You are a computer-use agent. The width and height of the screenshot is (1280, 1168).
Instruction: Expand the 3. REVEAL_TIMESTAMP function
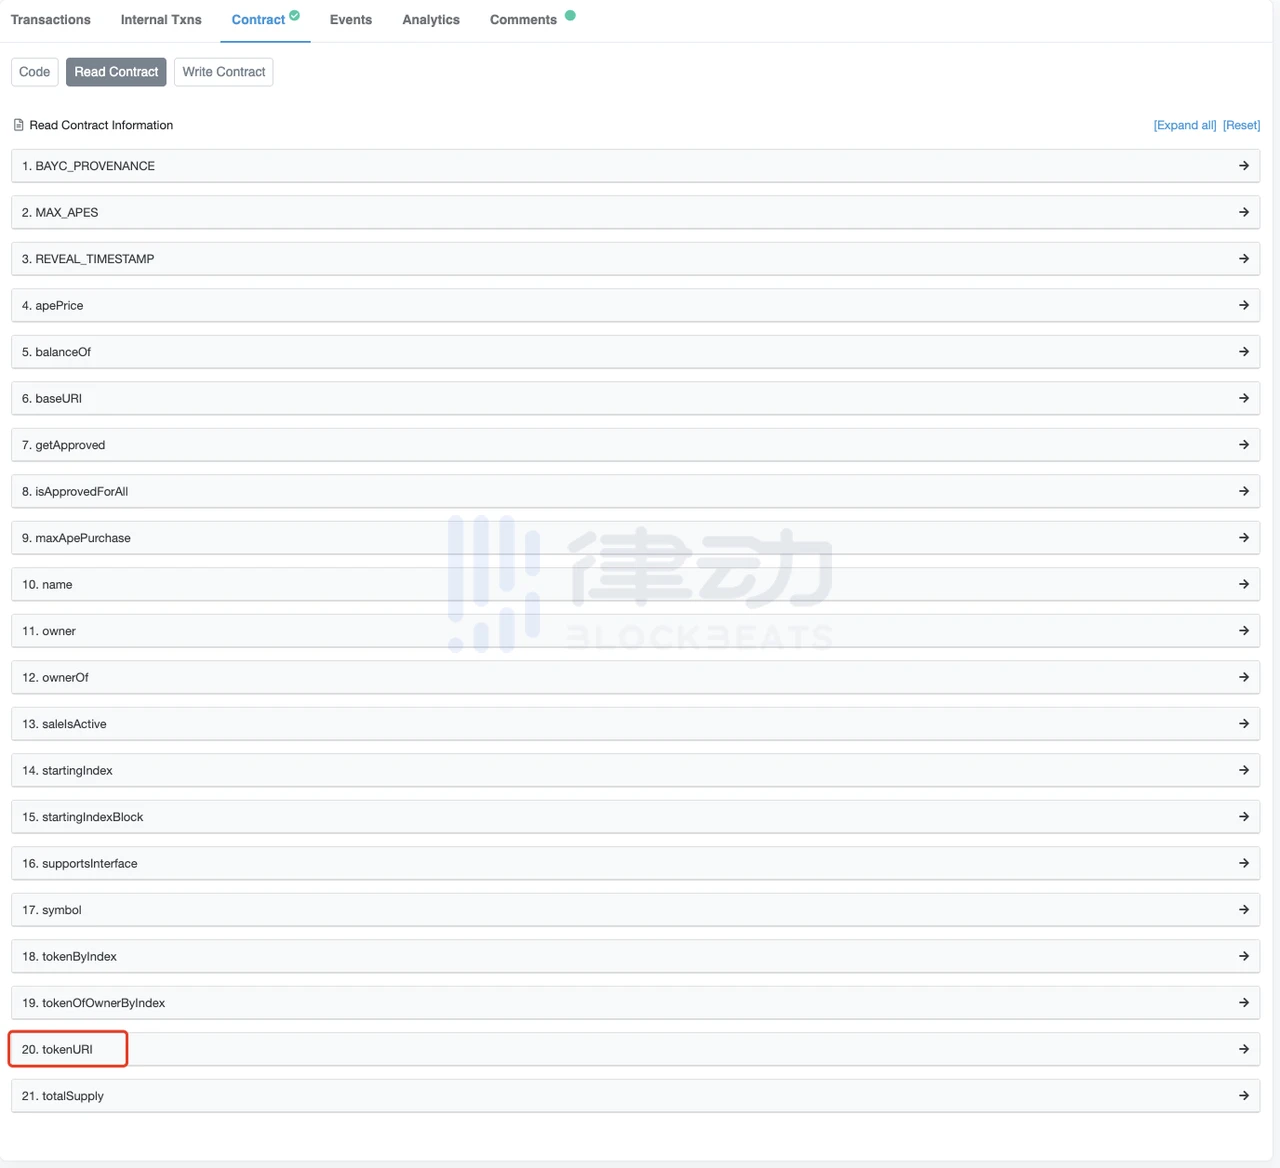pyautogui.click(x=635, y=259)
